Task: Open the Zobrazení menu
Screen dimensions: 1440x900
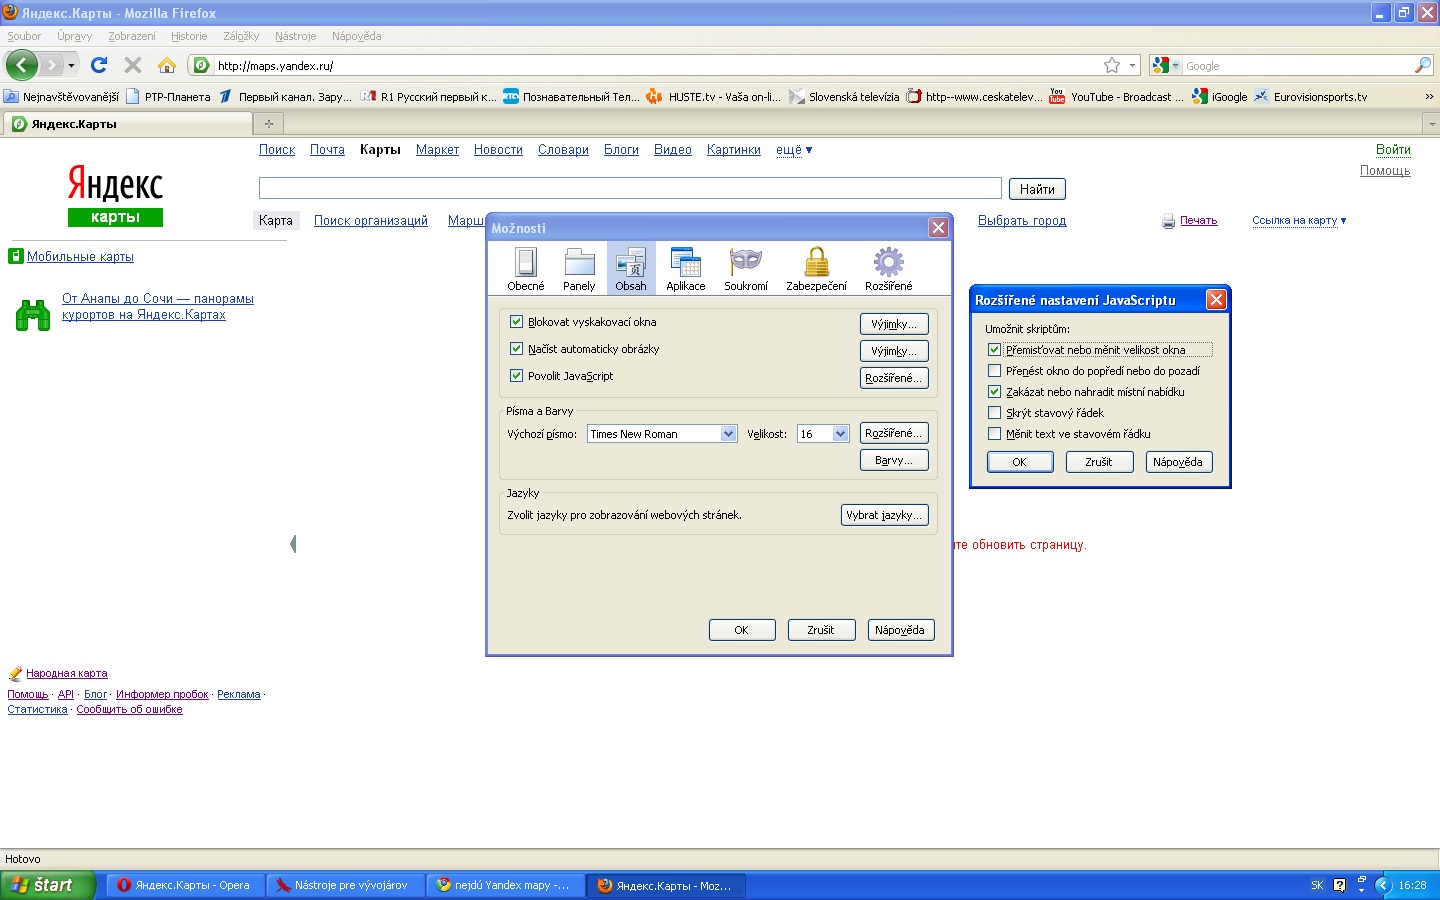Action: point(132,36)
